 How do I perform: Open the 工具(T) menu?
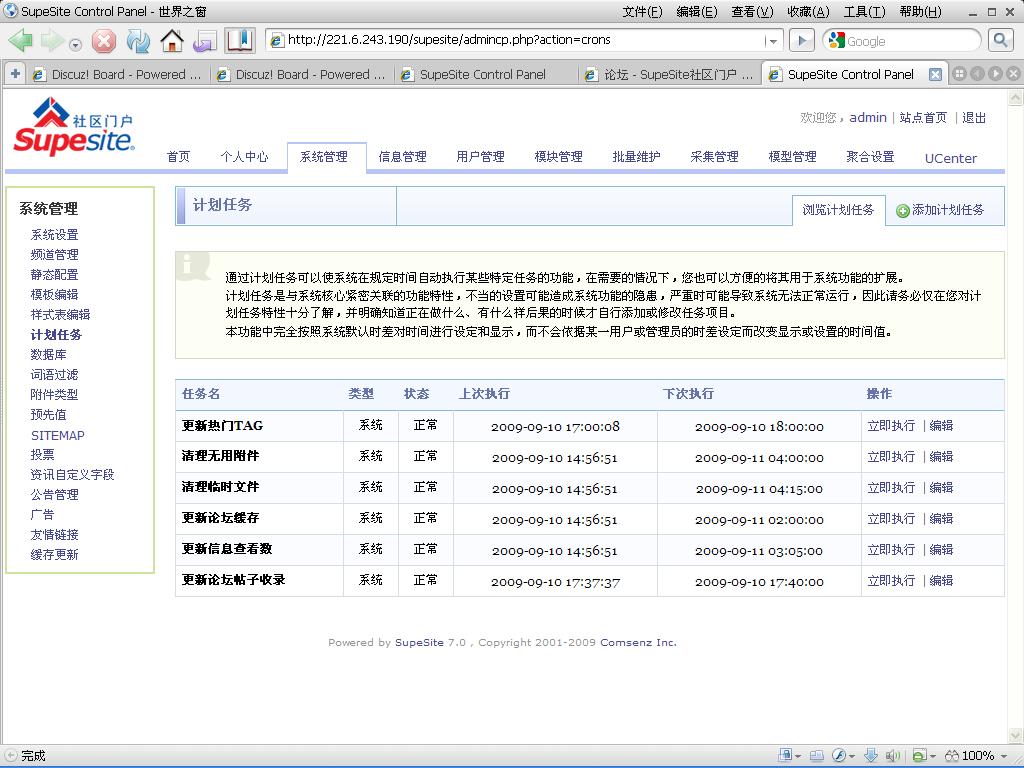(x=864, y=12)
